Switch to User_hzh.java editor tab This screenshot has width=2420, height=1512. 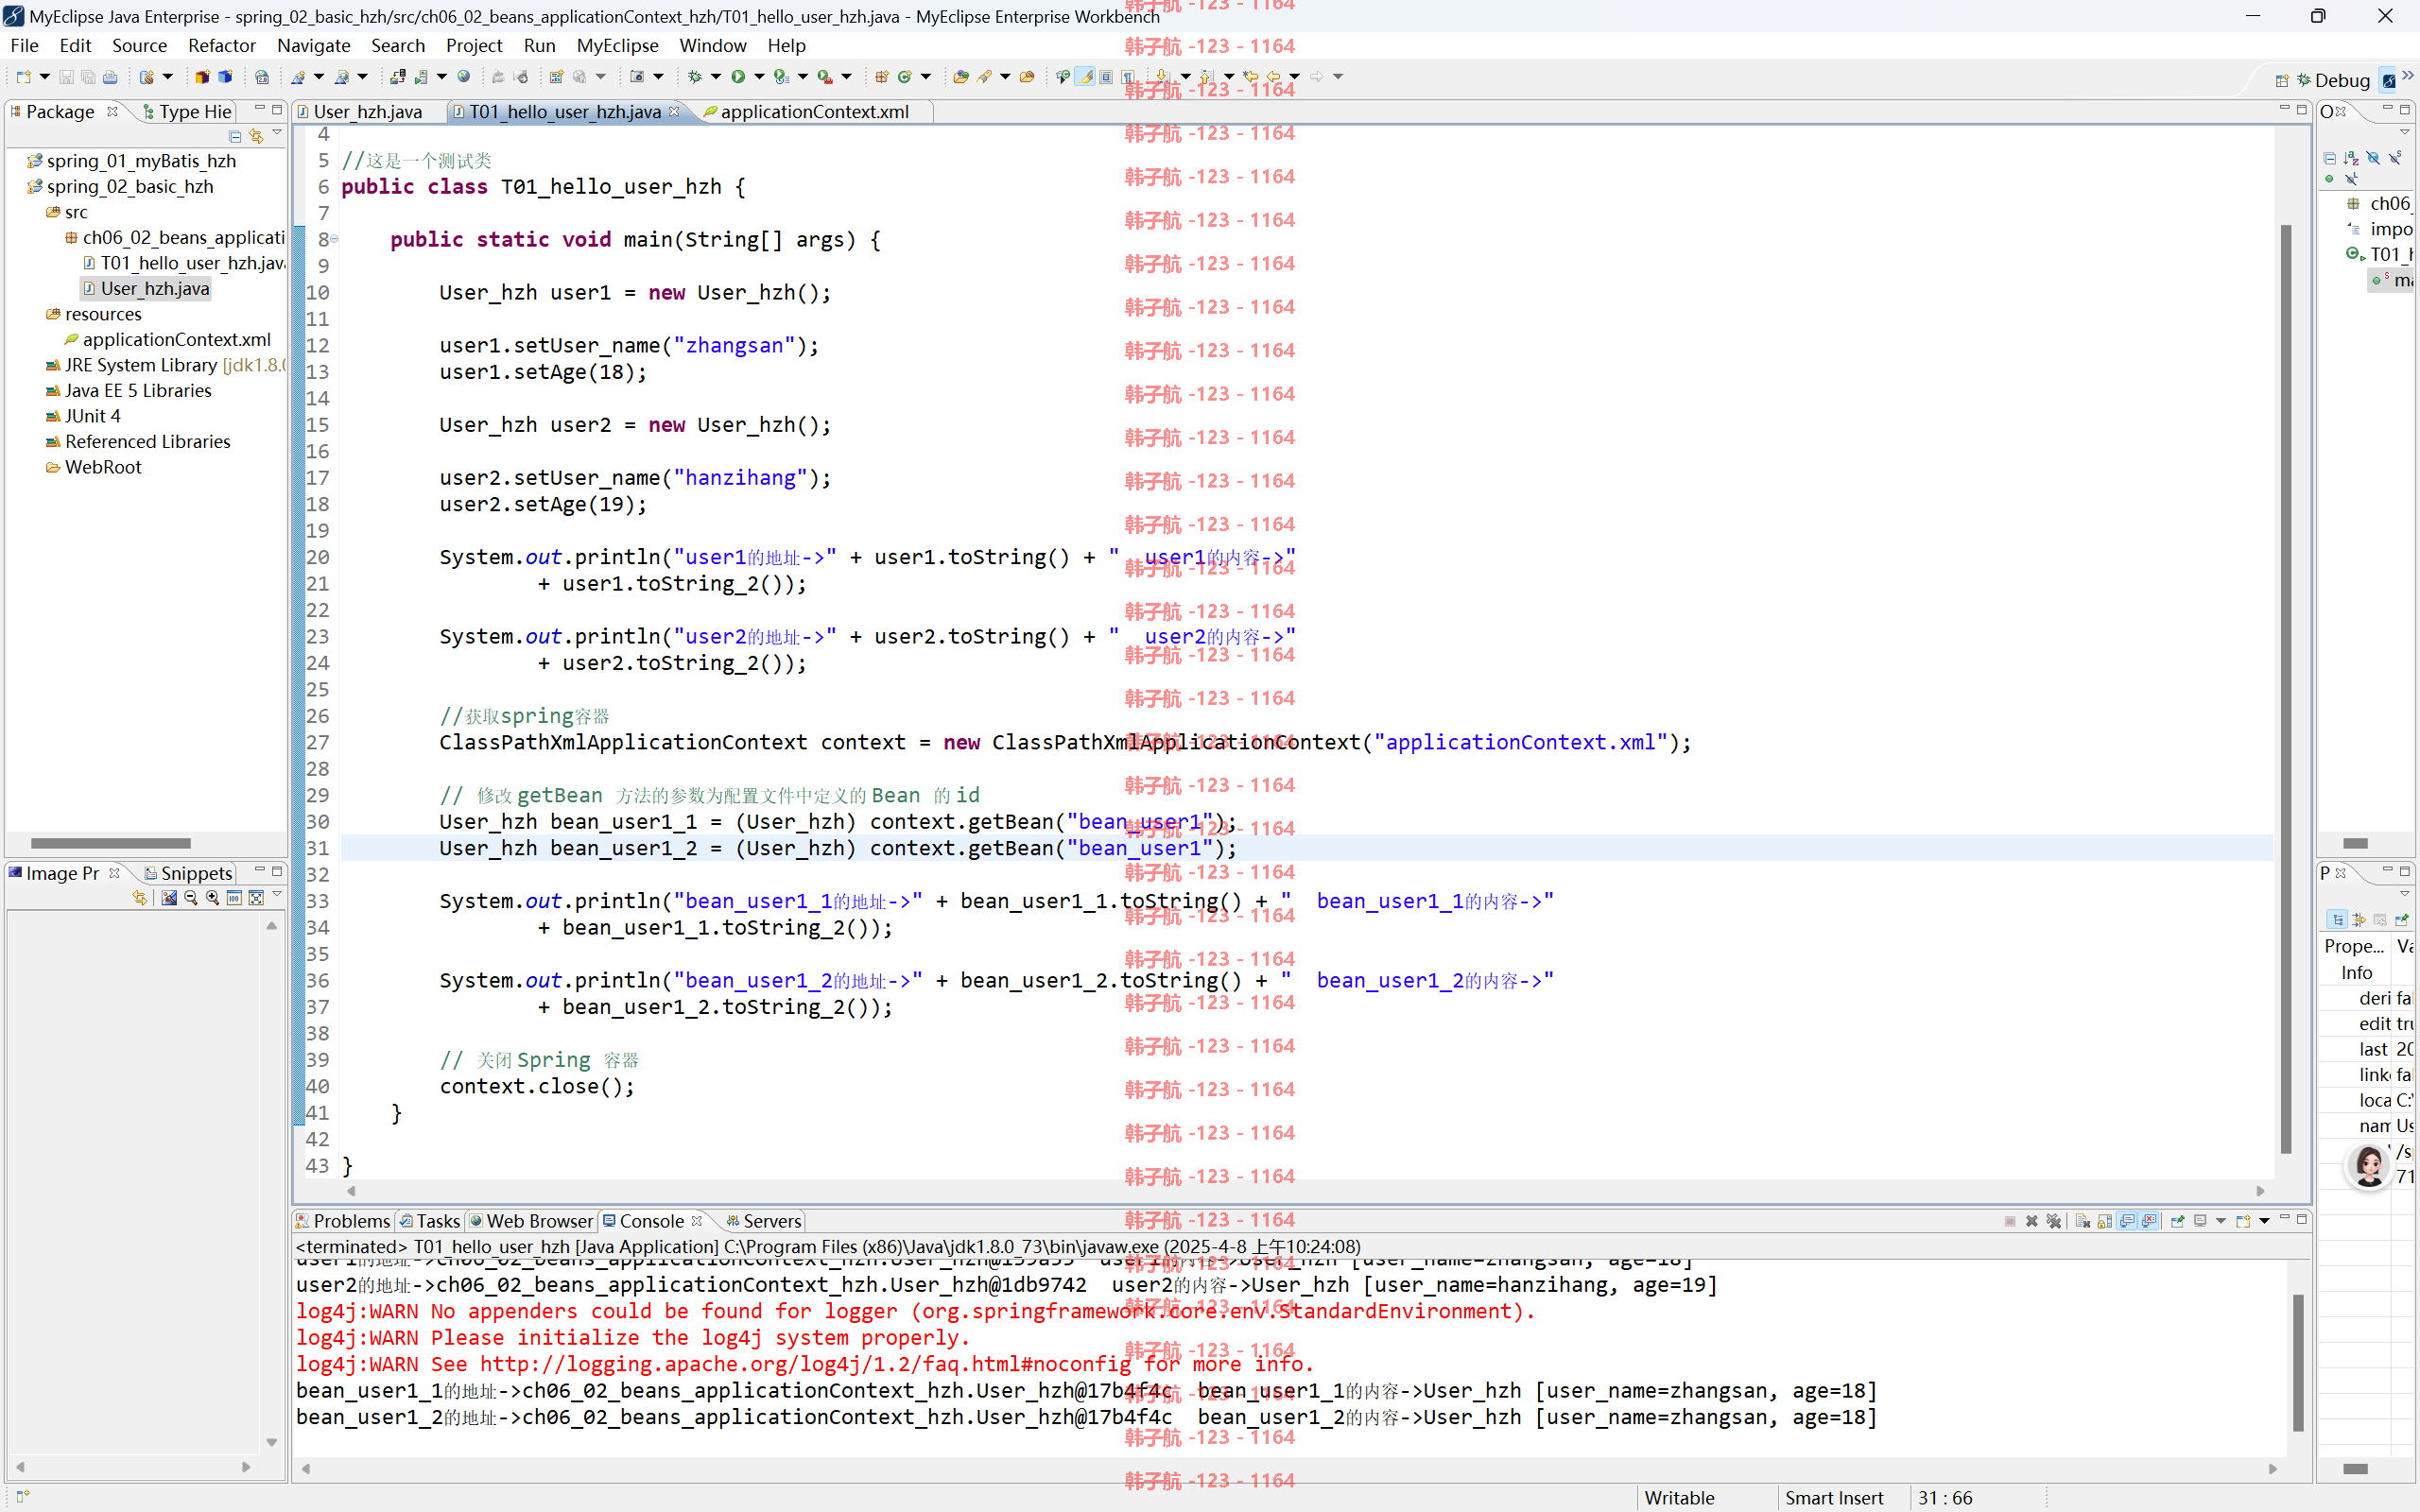(x=367, y=111)
